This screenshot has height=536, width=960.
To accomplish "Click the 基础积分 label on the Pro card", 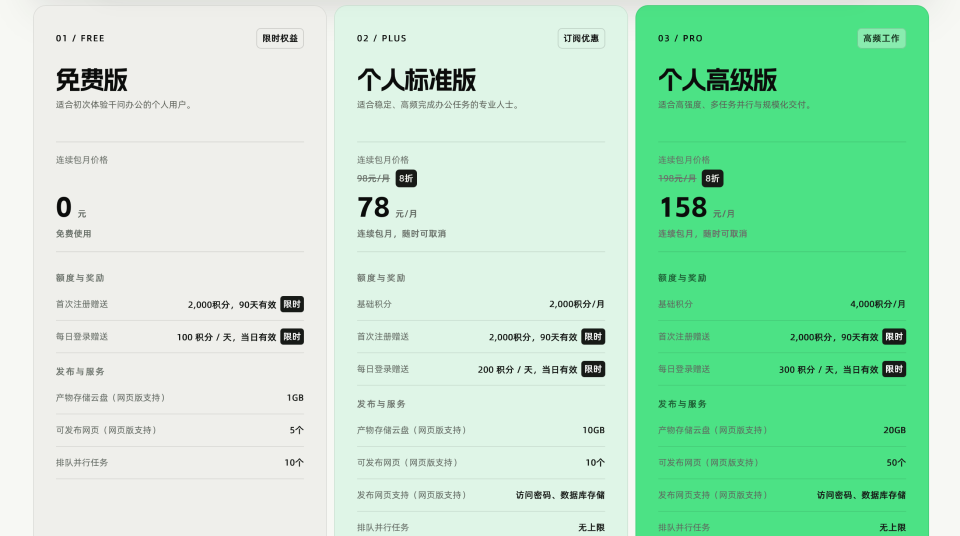I will tap(675, 304).
